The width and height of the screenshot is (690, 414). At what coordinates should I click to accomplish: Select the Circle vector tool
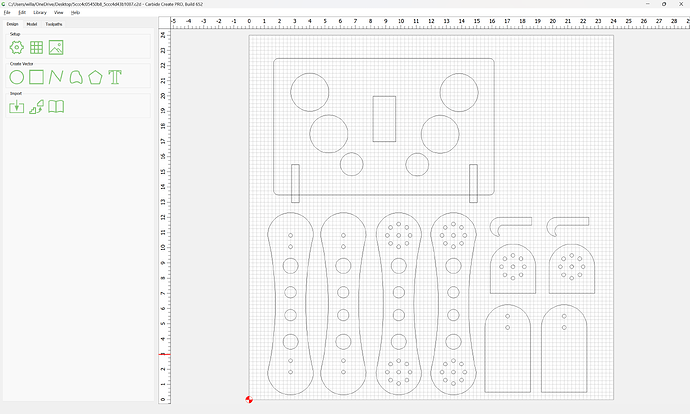click(16, 77)
